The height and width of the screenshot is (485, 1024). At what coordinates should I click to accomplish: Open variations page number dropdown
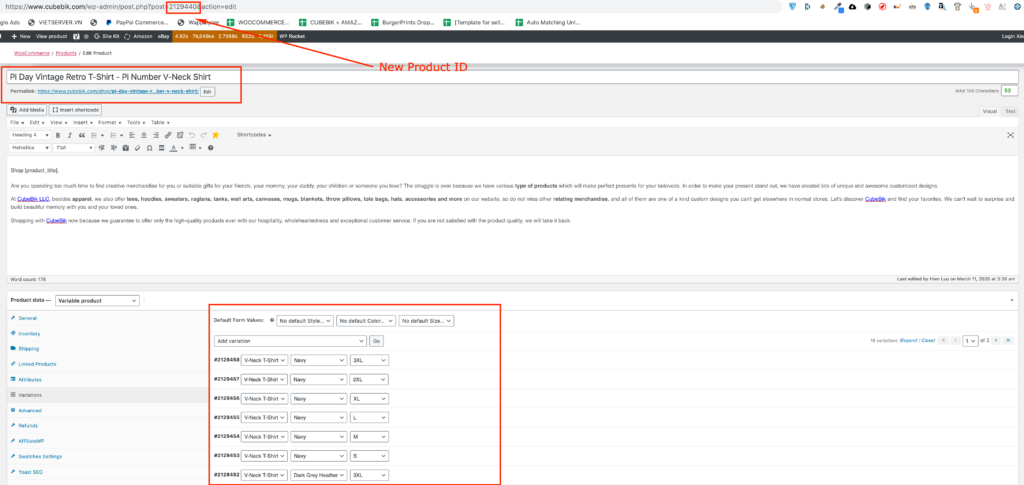tap(970, 341)
